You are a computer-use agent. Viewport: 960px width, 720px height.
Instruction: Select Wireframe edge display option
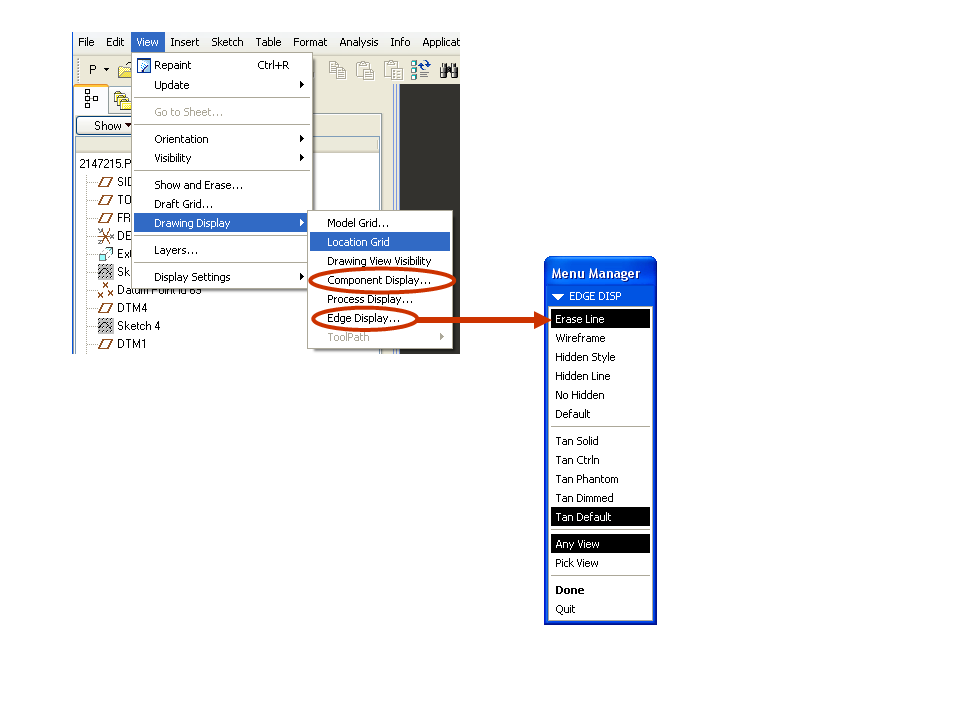click(x=600, y=338)
